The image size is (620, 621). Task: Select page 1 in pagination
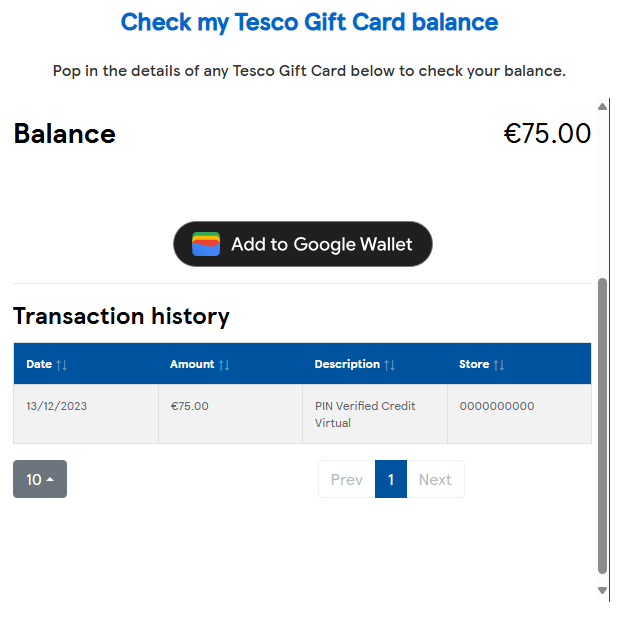coord(391,479)
